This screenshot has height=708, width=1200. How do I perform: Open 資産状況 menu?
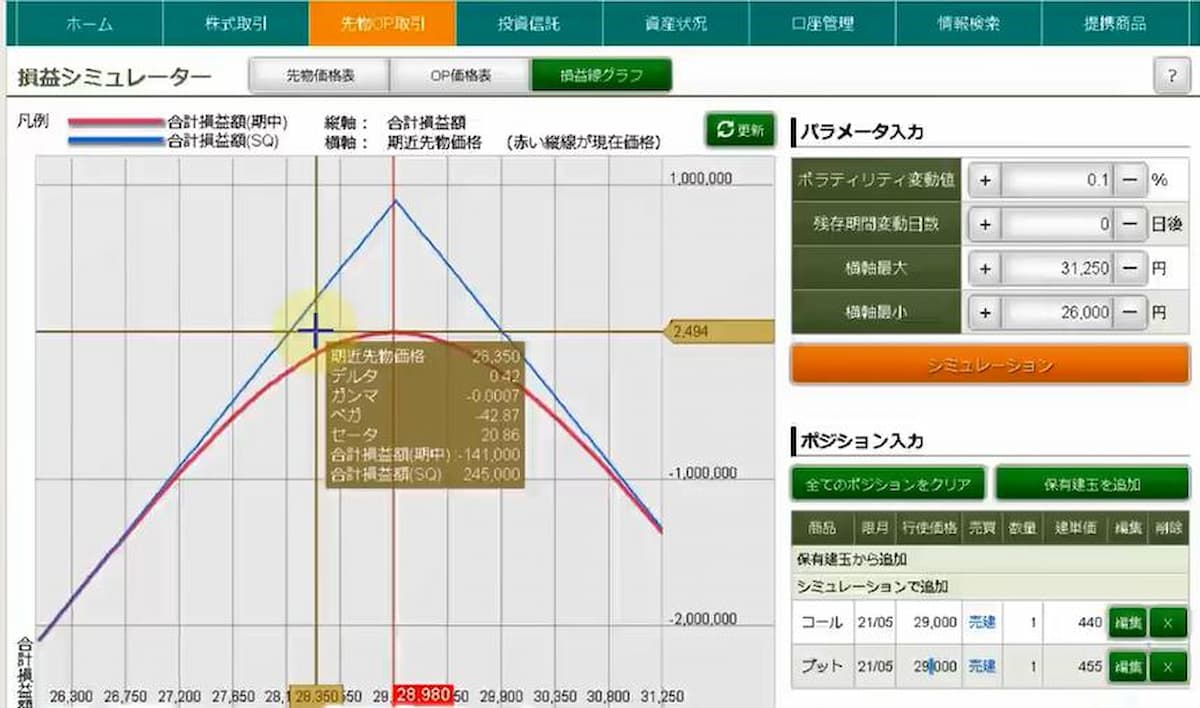675,23
